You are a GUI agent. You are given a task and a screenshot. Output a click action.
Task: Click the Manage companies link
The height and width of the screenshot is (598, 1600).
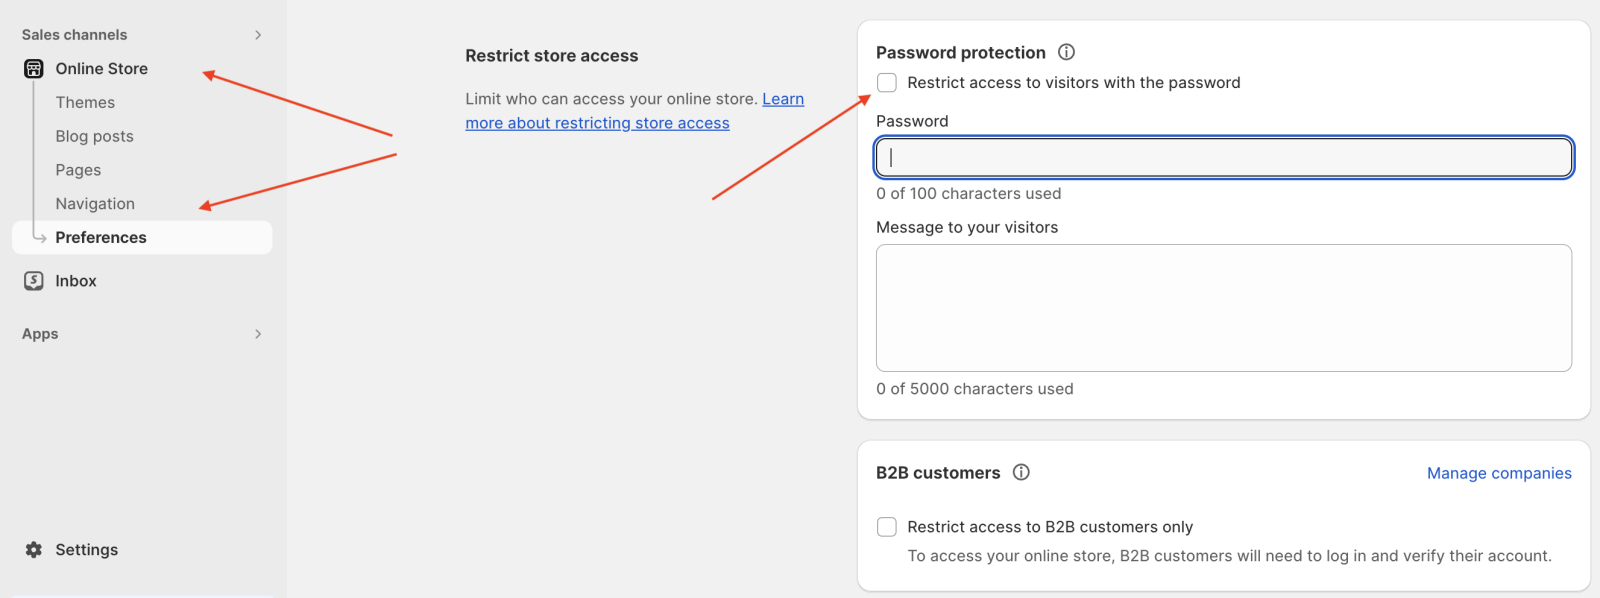pos(1499,472)
